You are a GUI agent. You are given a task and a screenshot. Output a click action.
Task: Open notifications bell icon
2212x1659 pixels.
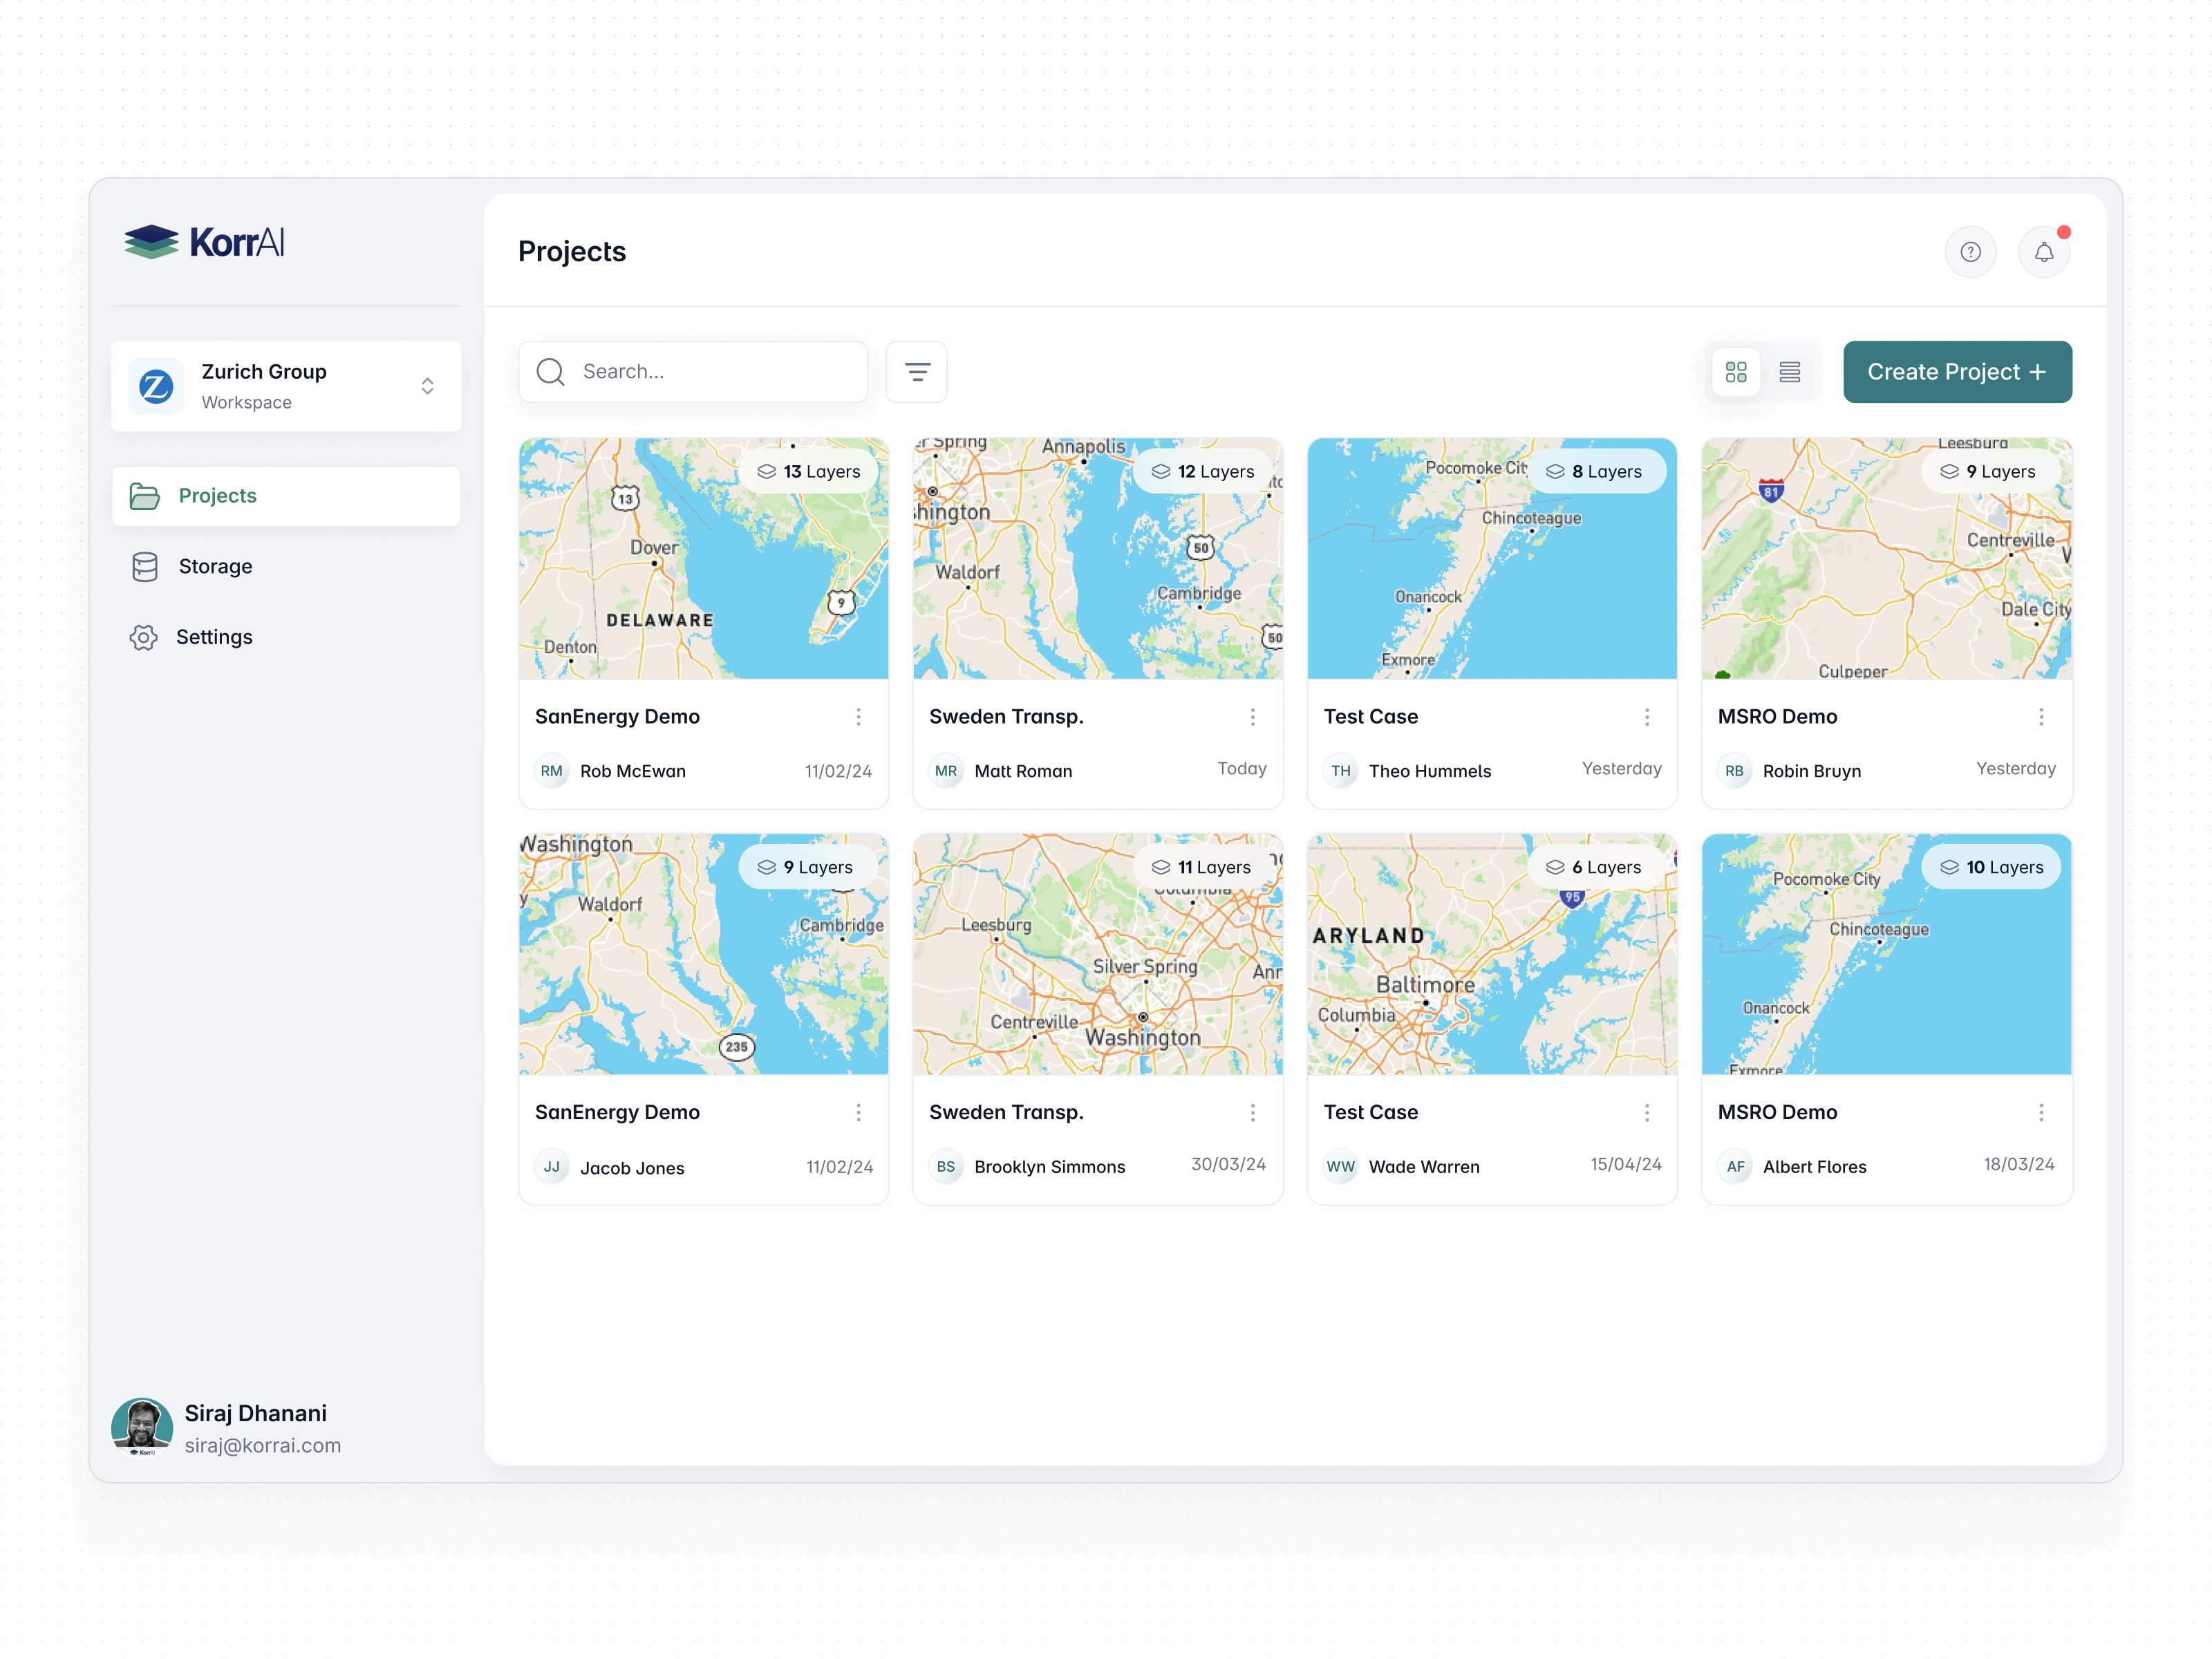(x=2043, y=252)
